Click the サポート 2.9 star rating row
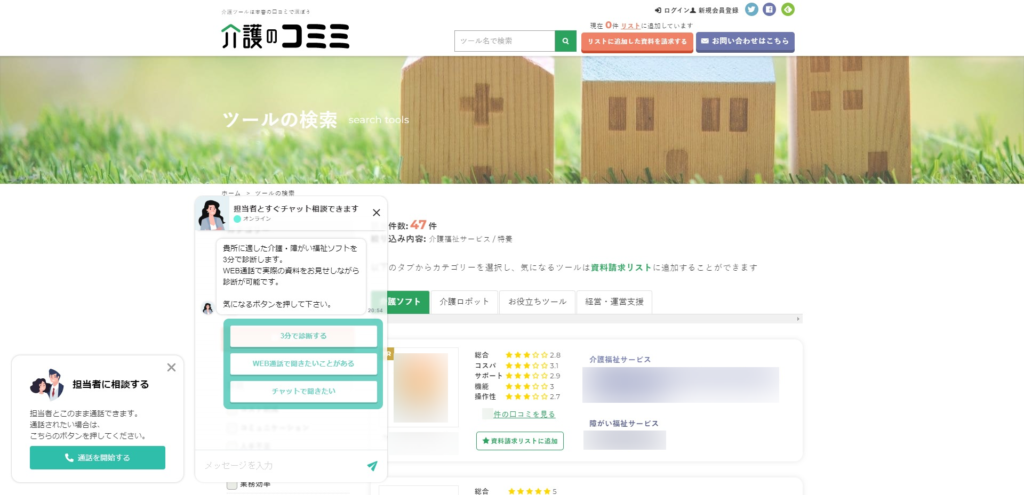 [x=518, y=375]
